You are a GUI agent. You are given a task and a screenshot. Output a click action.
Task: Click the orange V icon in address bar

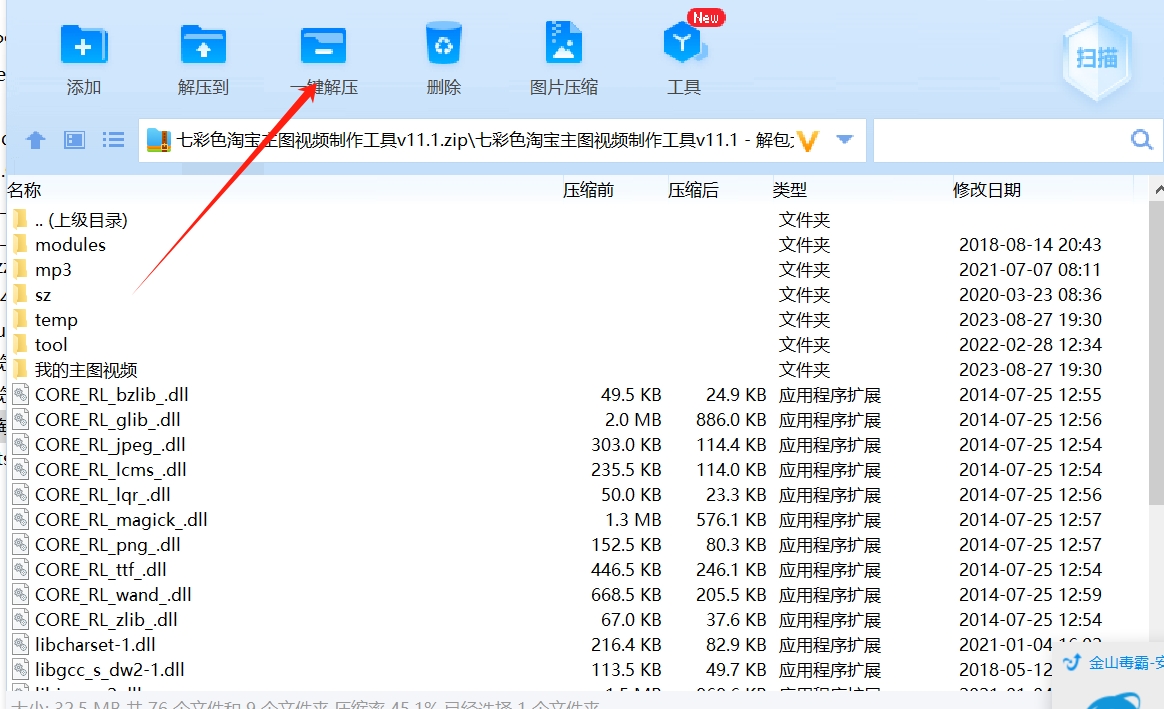point(808,140)
